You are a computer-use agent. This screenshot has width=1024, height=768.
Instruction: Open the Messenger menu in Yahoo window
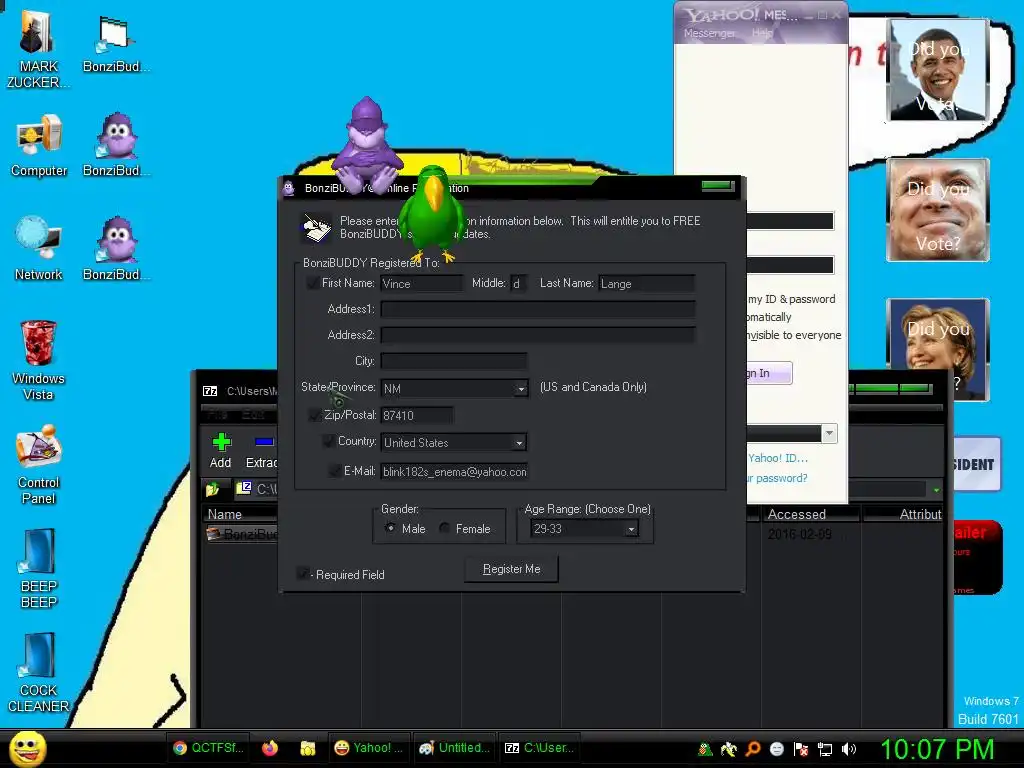point(709,33)
